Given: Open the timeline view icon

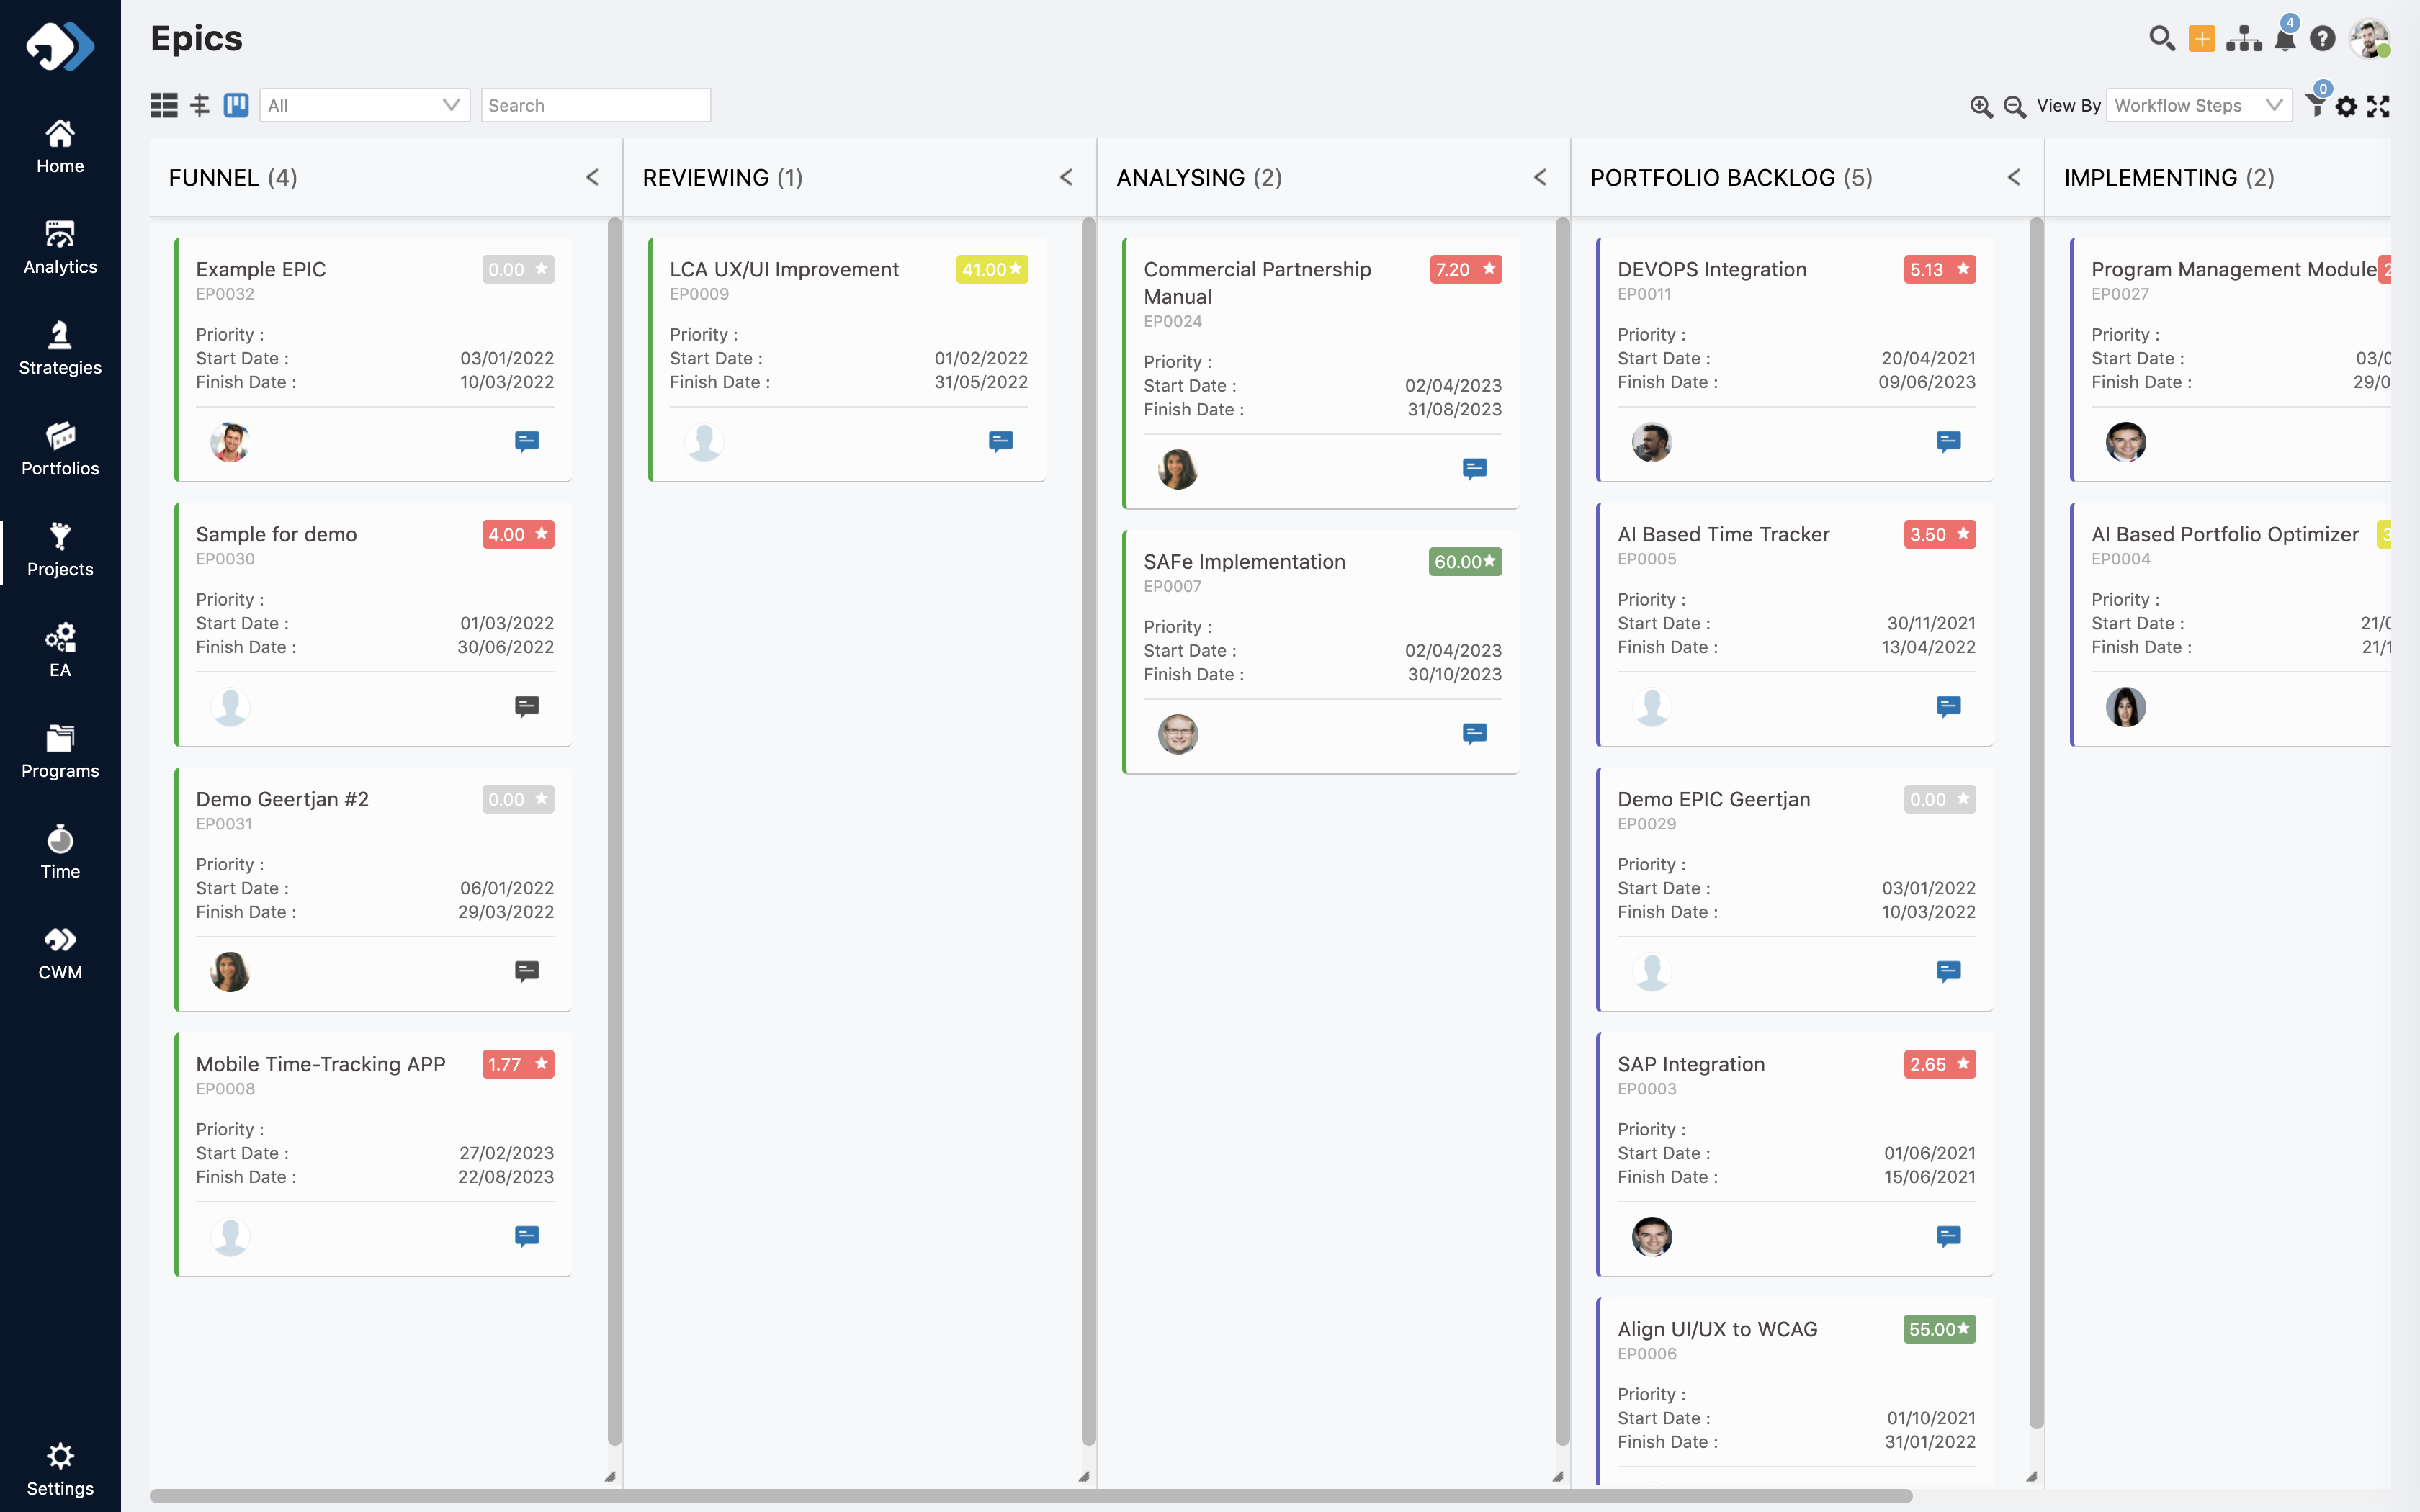Looking at the screenshot, I should click(x=199, y=104).
